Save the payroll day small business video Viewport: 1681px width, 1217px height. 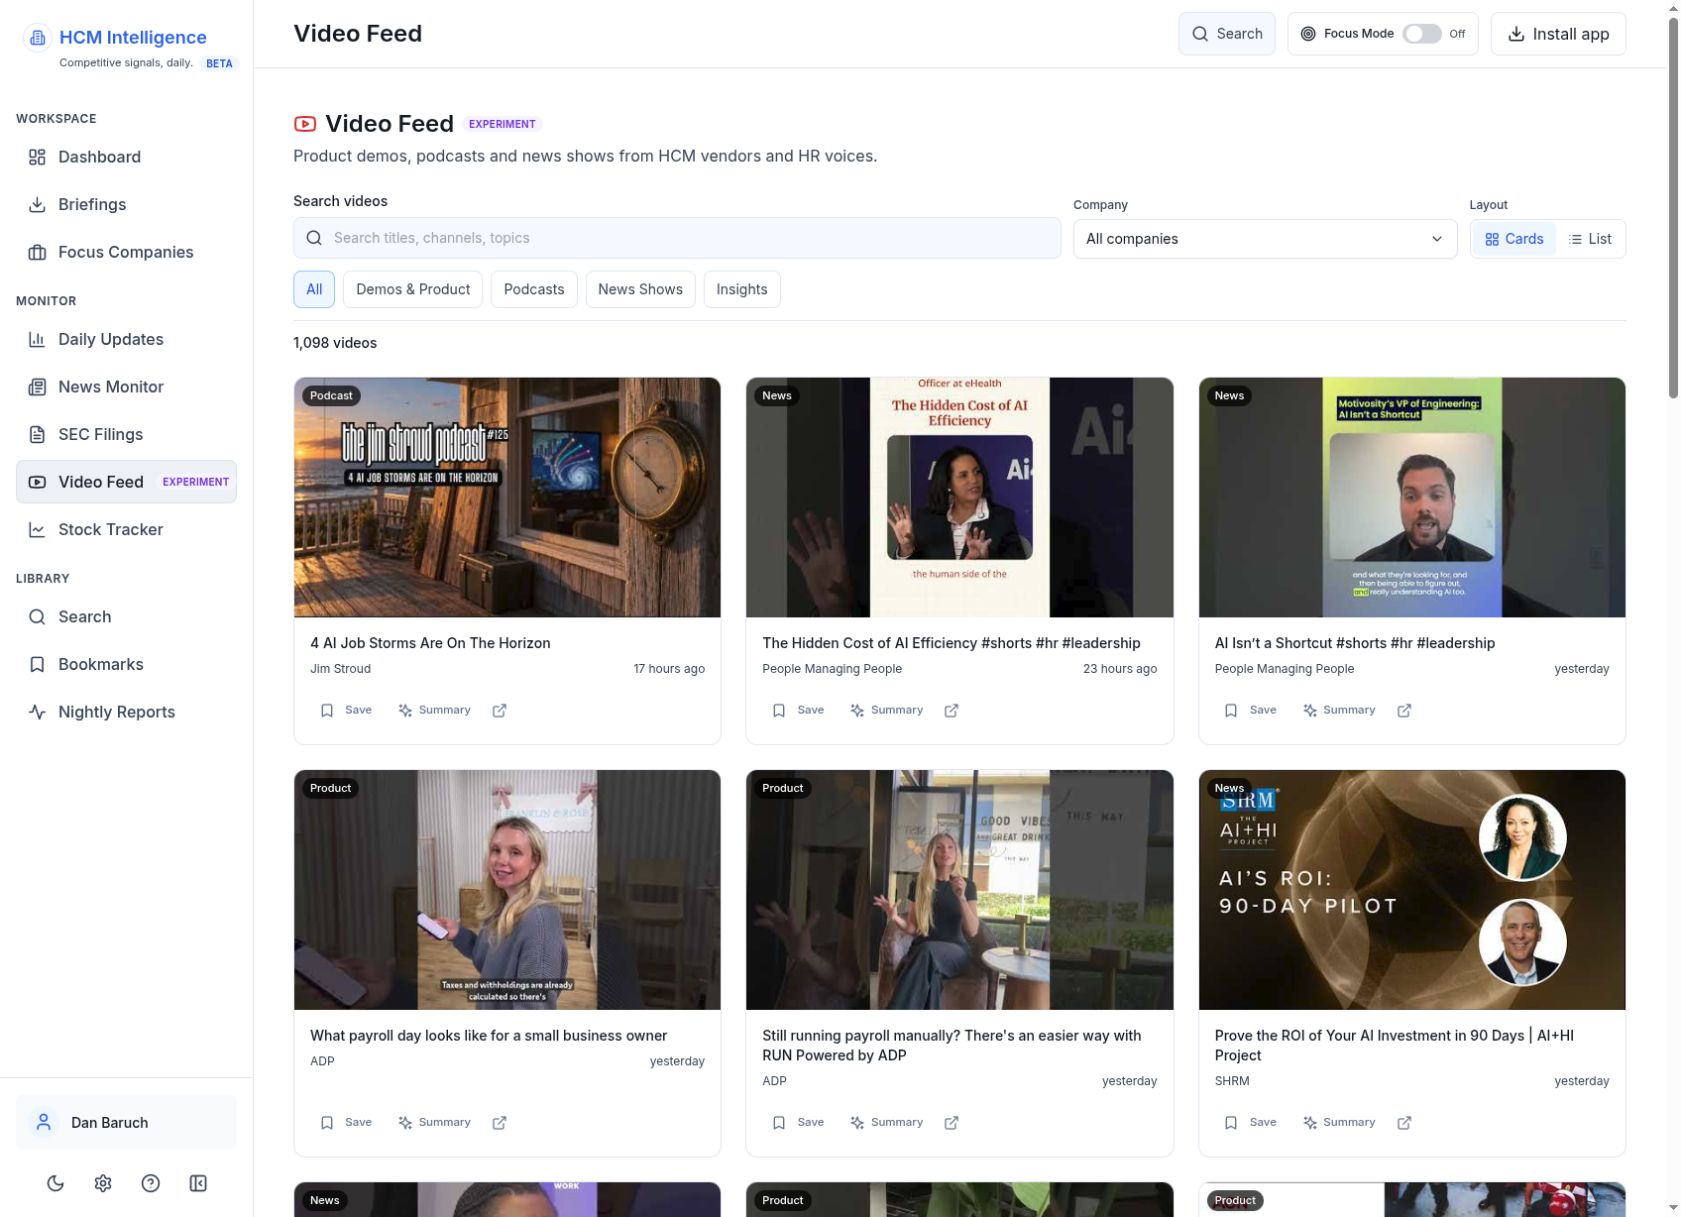tap(346, 1122)
